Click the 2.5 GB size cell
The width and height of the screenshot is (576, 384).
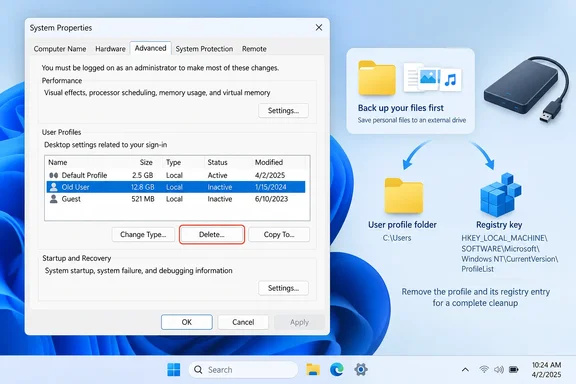pyautogui.click(x=143, y=175)
